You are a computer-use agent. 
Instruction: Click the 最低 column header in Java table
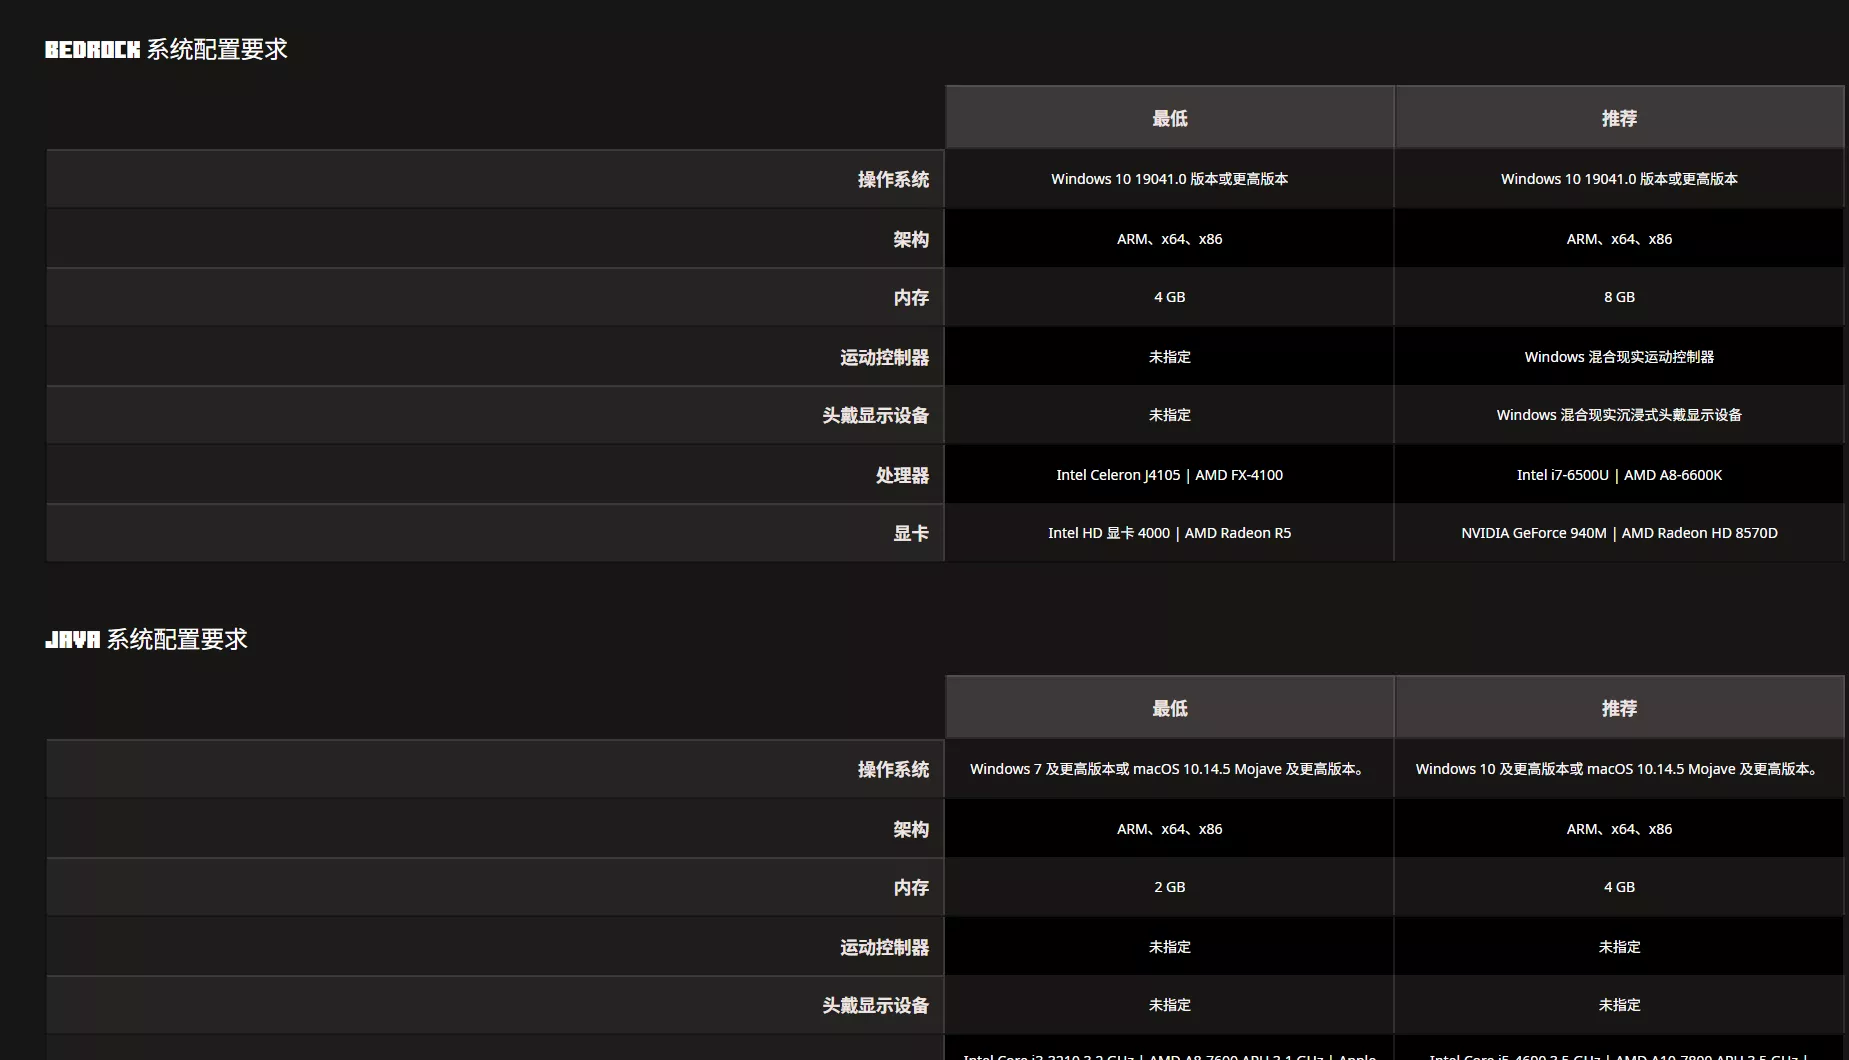point(1169,707)
